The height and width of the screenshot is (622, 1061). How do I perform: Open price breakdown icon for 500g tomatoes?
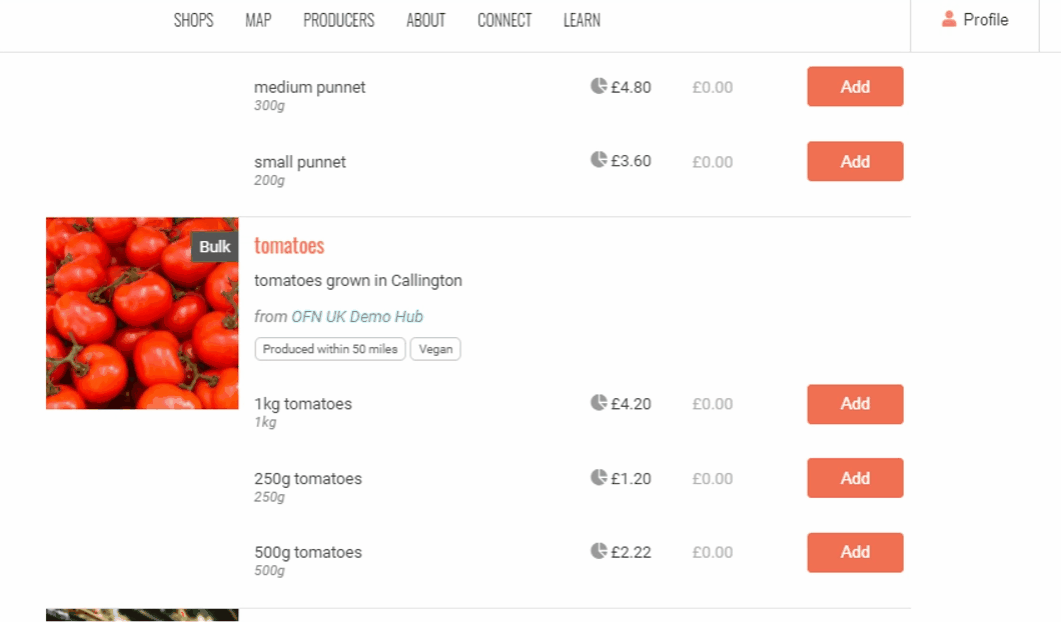pyautogui.click(x=599, y=551)
